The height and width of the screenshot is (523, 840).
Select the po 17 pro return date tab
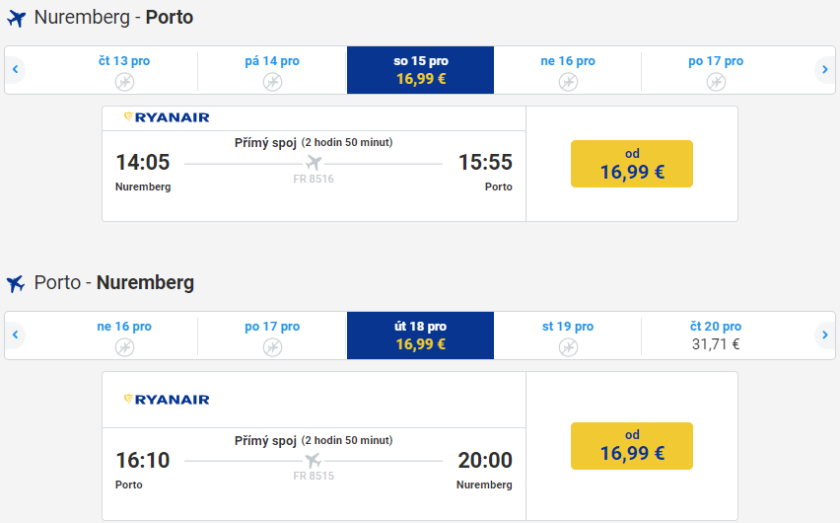point(272,335)
